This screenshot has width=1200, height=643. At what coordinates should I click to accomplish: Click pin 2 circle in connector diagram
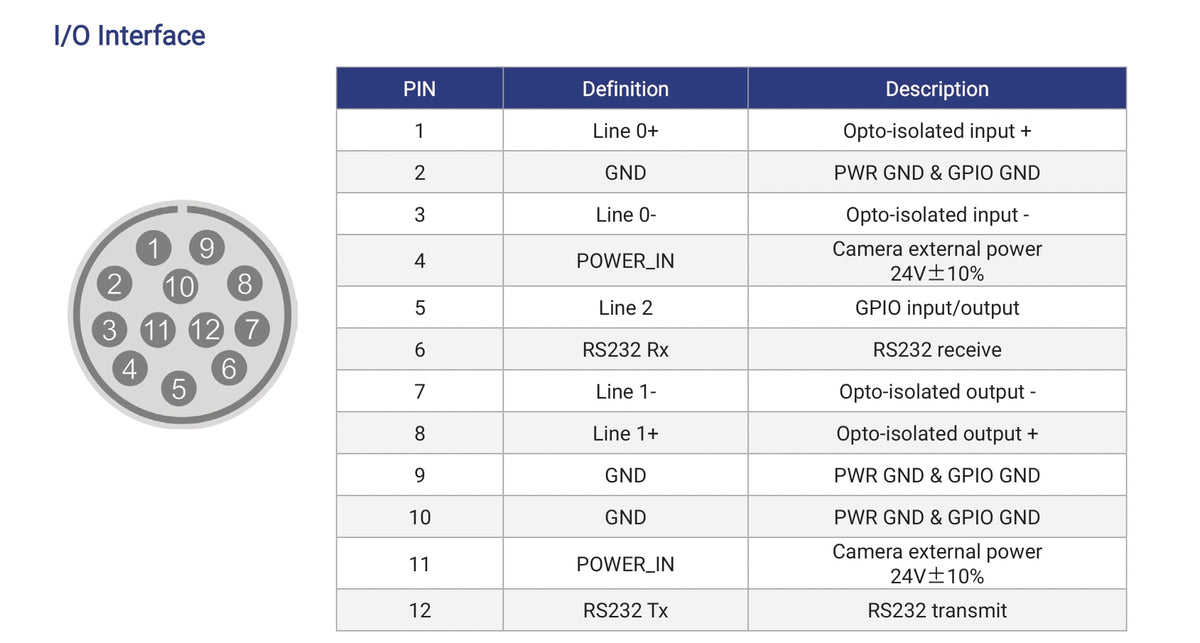click(x=114, y=284)
